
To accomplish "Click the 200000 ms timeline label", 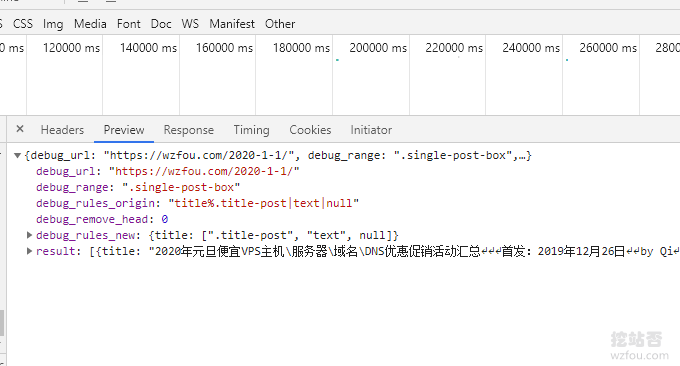I will coord(378,48).
